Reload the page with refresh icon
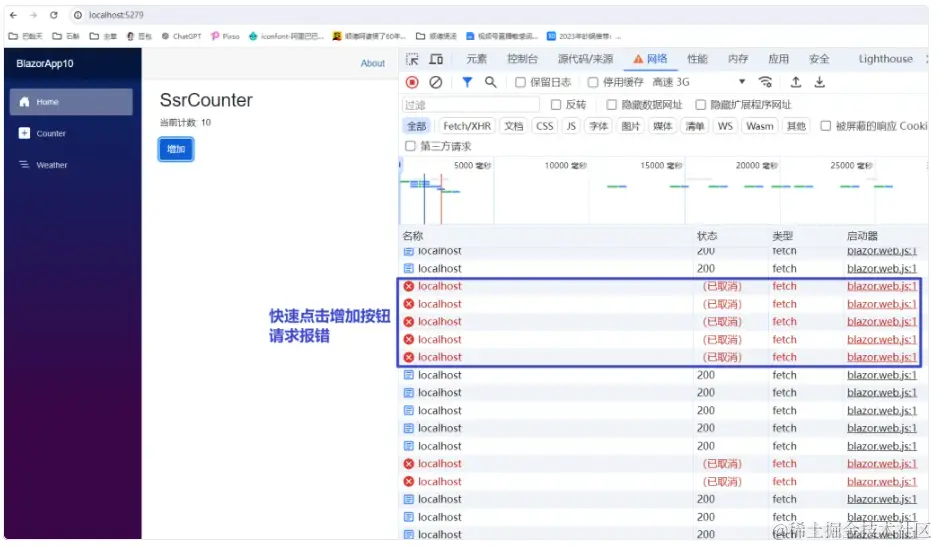This screenshot has height=547, width=938. [53, 15]
